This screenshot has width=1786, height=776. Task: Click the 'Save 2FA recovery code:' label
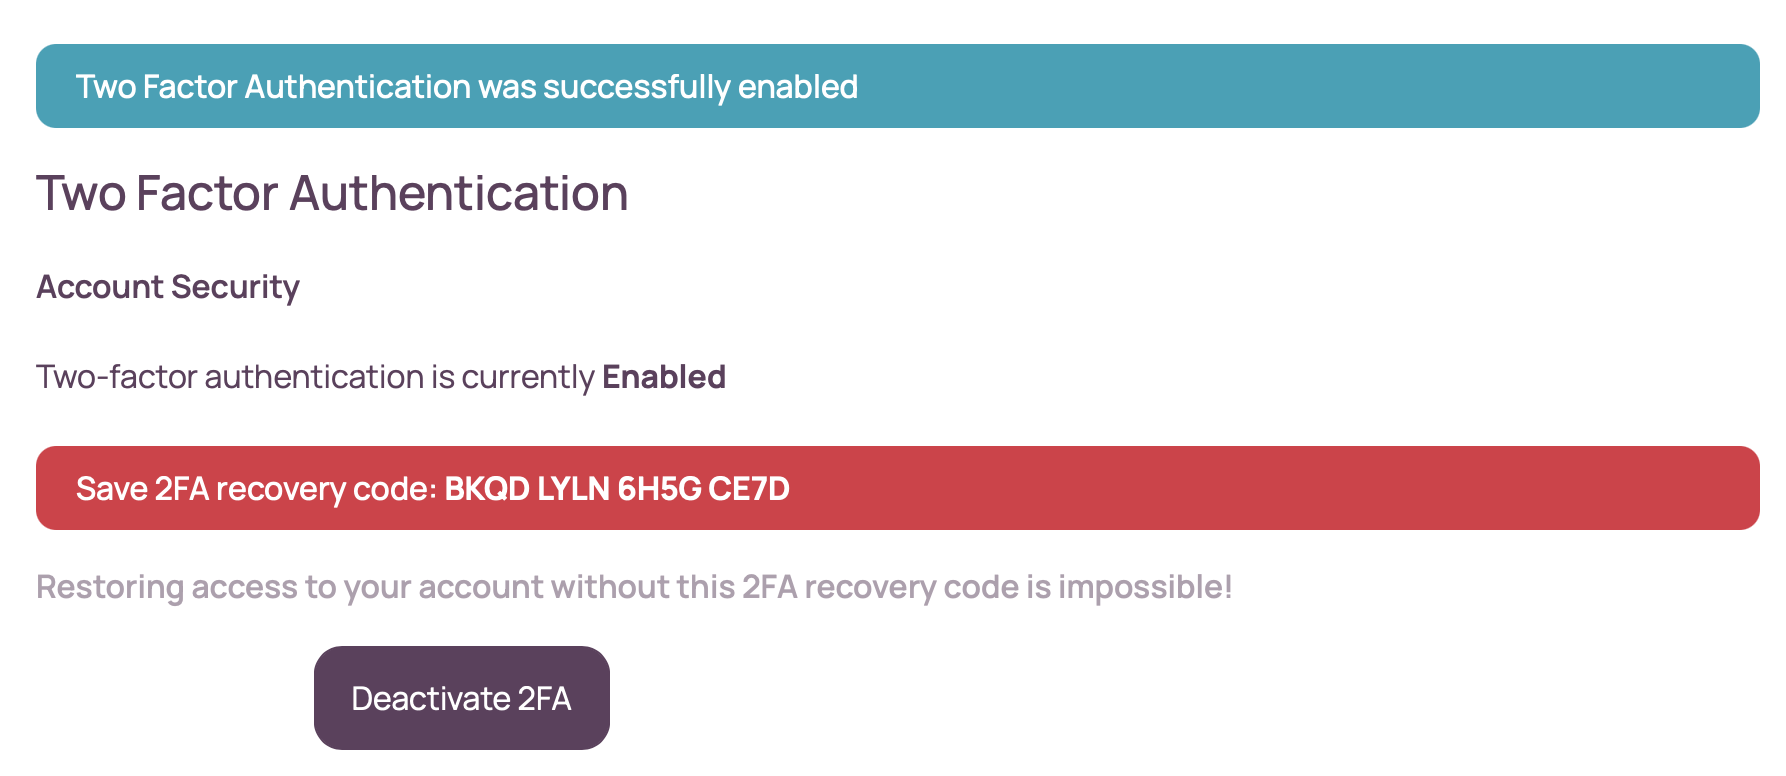click(256, 489)
